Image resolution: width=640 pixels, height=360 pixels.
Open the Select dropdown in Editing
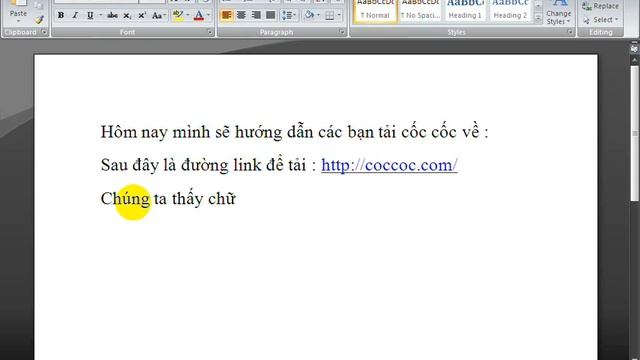600,20
